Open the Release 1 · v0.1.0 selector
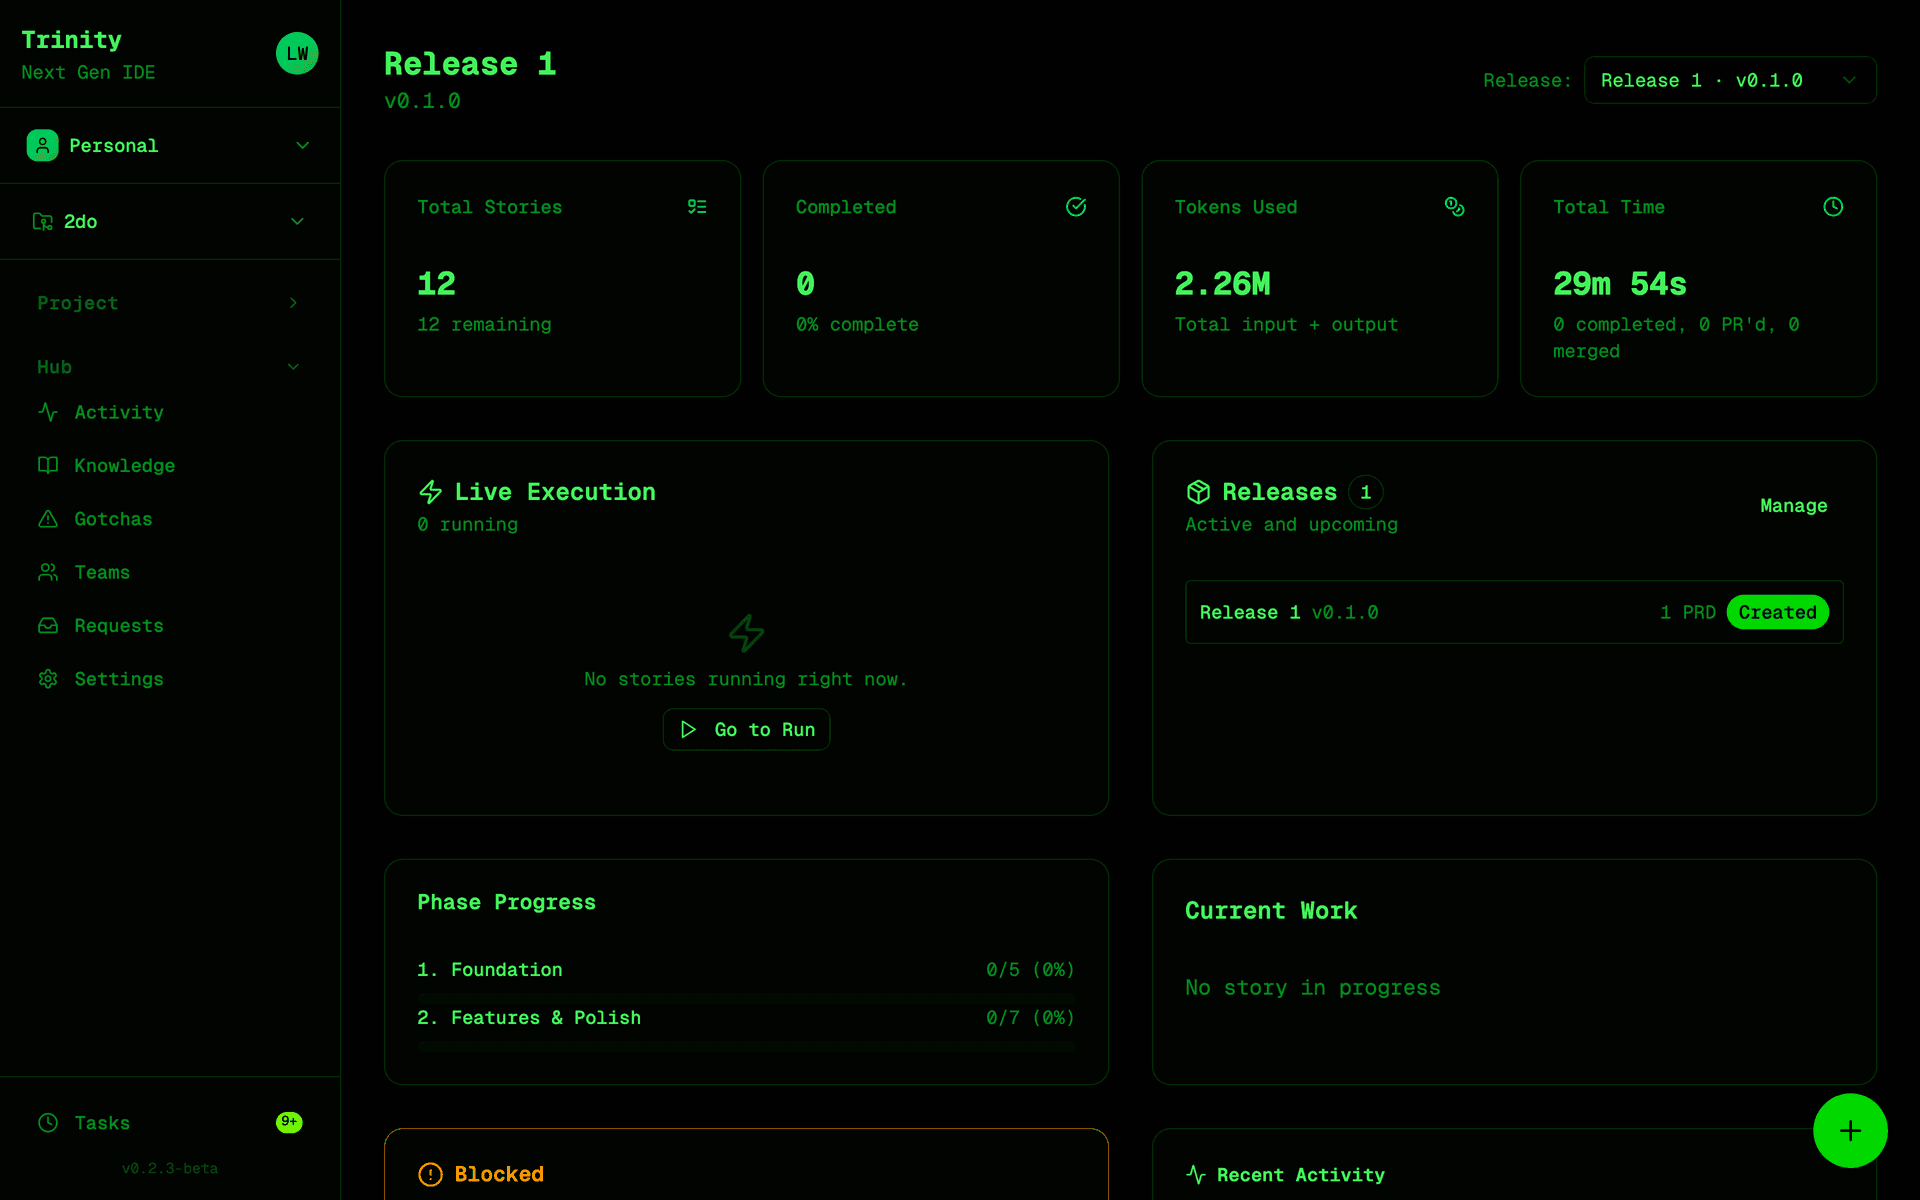This screenshot has height=1200, width=1920. 1730,80
